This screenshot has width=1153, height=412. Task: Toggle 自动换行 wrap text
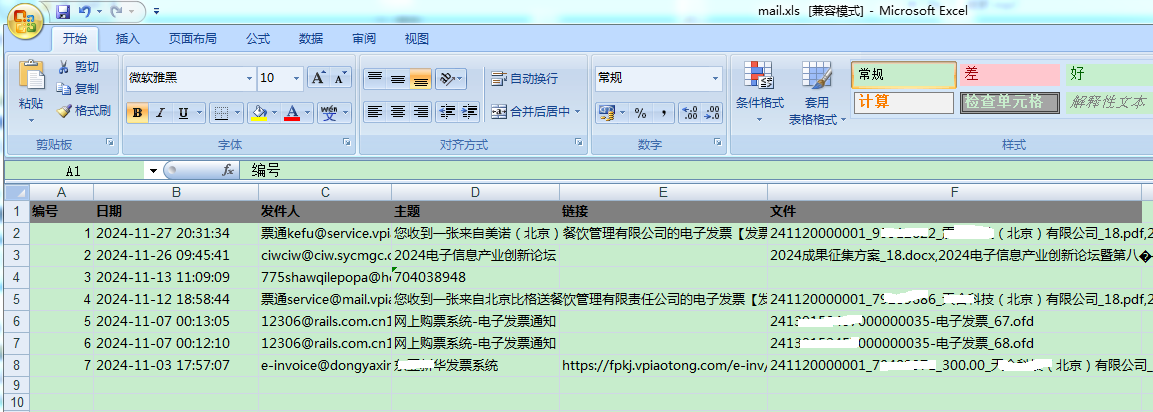click(525, 78)
